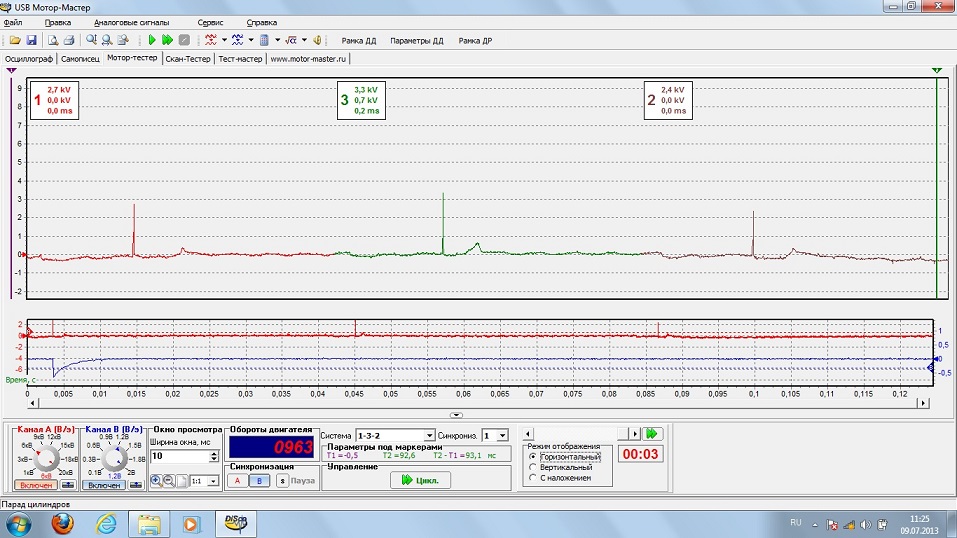This screenshot has height=538, width=957.
Task: Open Firefox from the taskbar
Action: coord(63,524)
